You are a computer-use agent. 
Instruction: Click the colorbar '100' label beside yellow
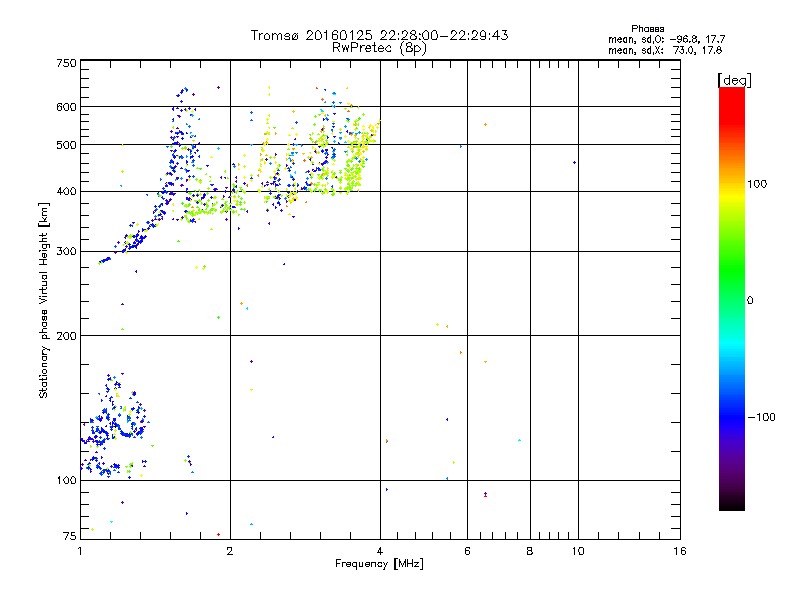pyautogui.click(x=757, y=184)
